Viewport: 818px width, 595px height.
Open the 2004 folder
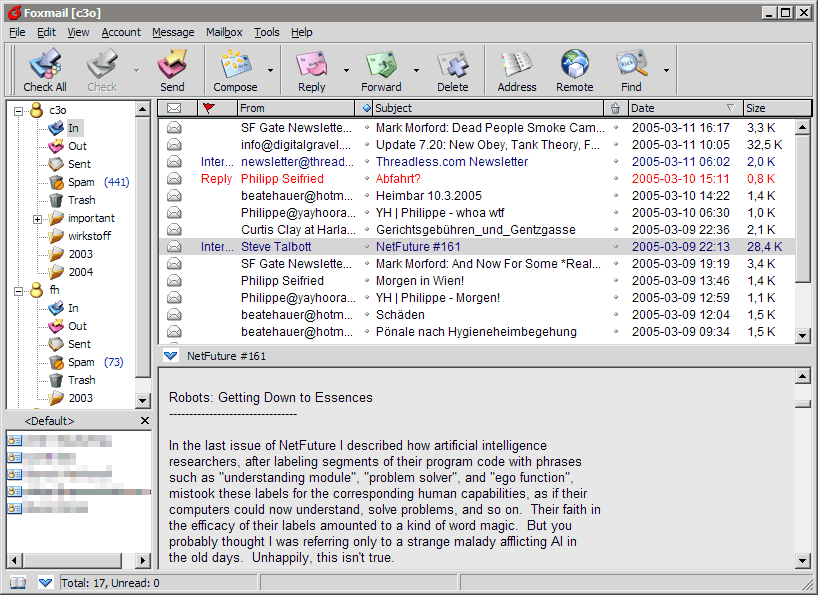pyautogui.click(x=80, y=272)
